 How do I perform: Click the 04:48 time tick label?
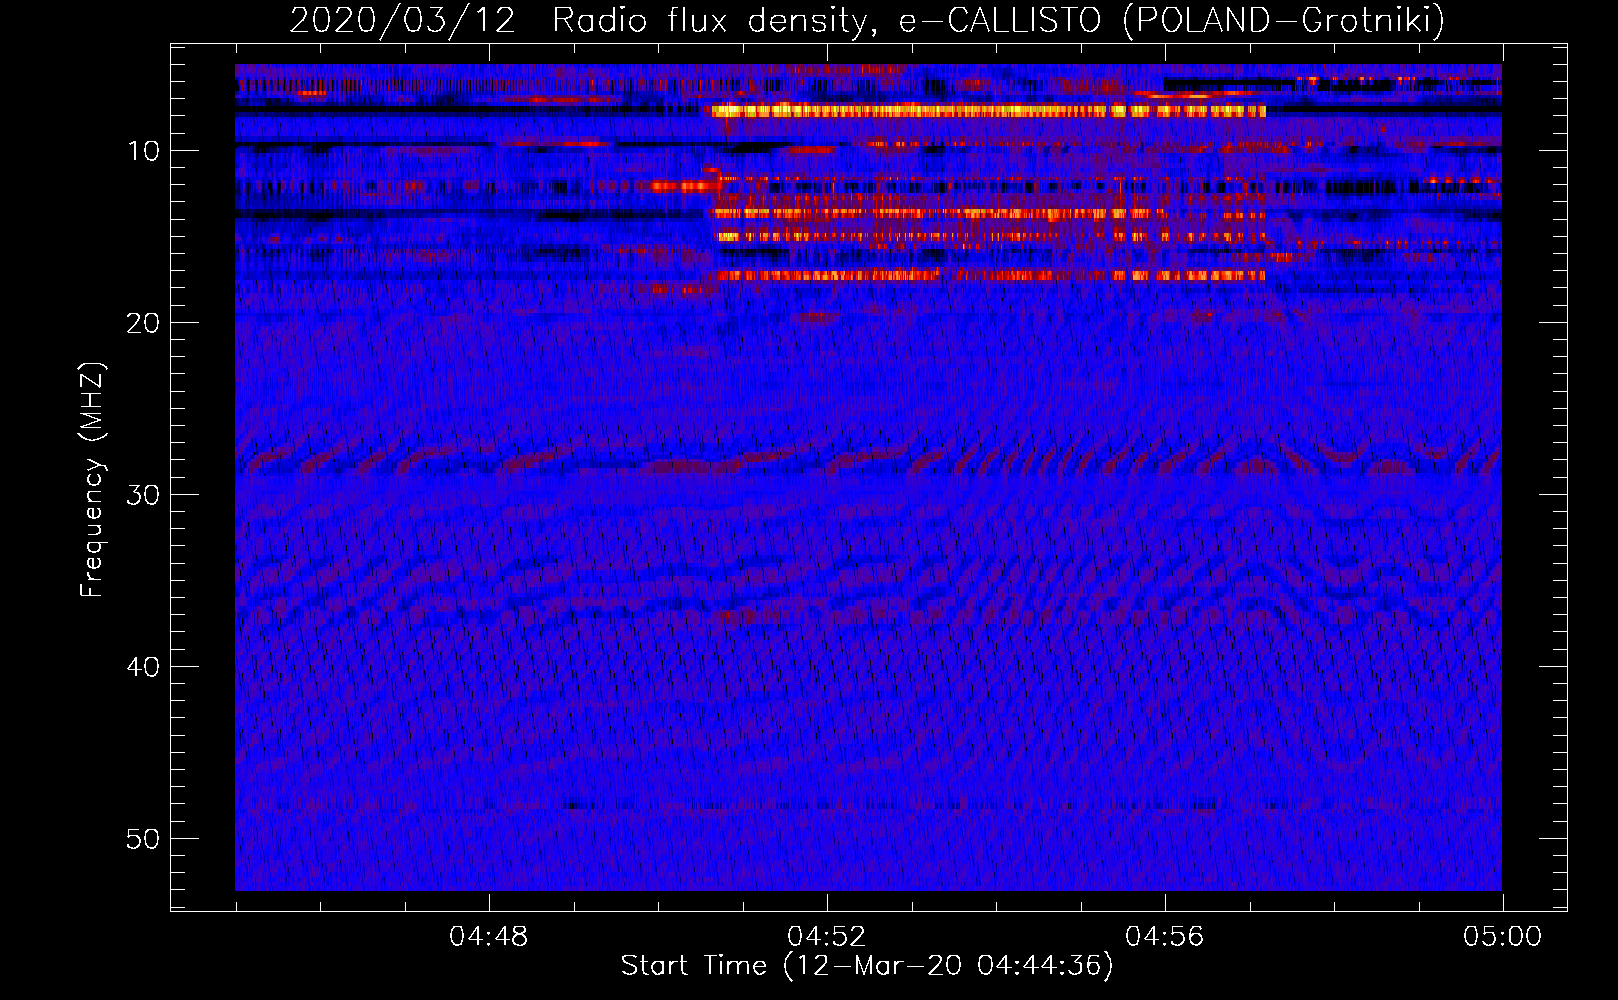[x=489, y=937]
